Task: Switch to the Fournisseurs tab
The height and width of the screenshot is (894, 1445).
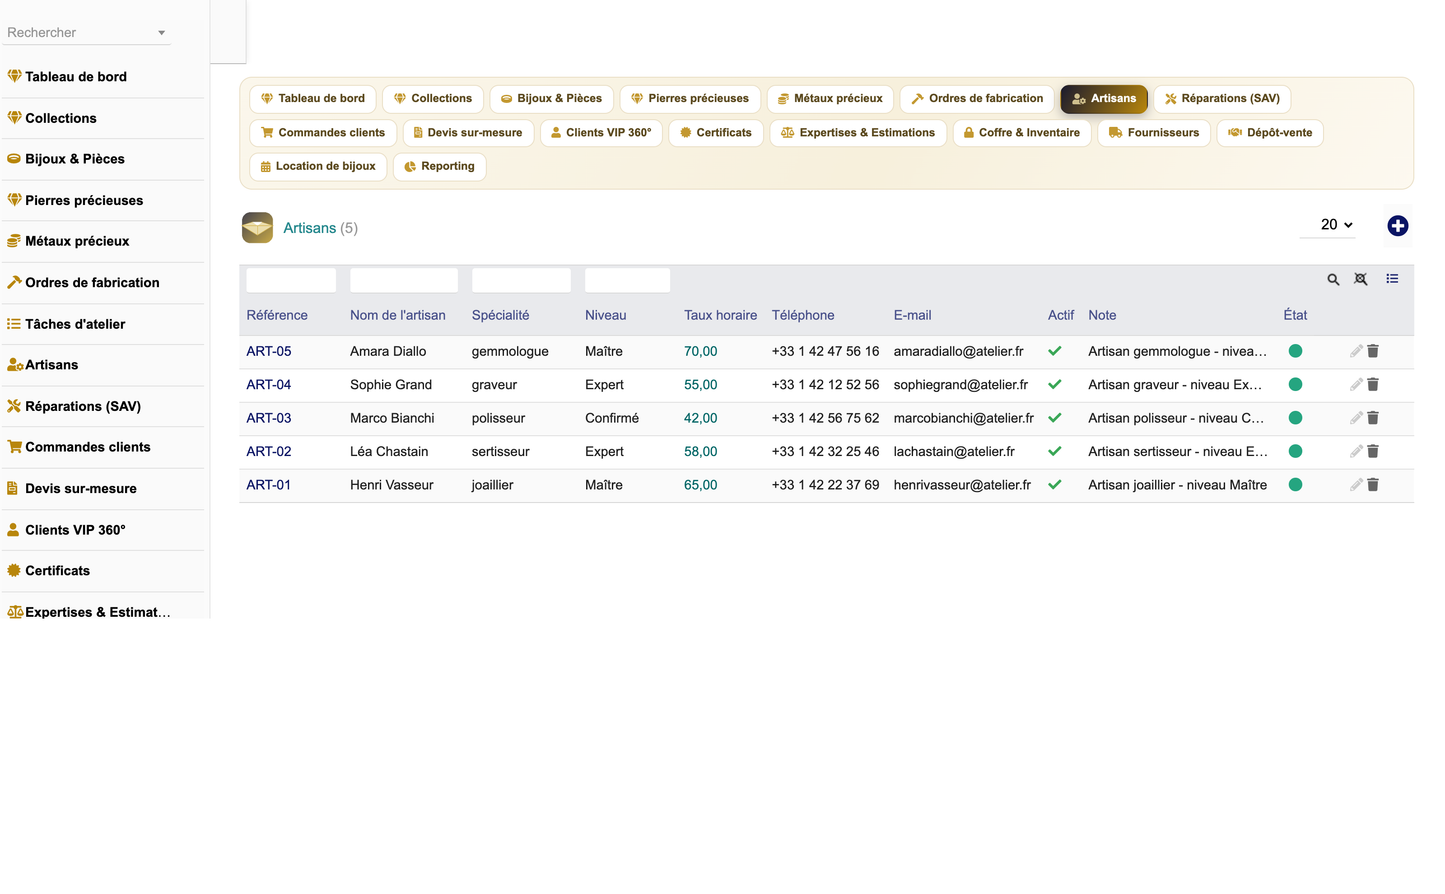Action: [1154, 133]
